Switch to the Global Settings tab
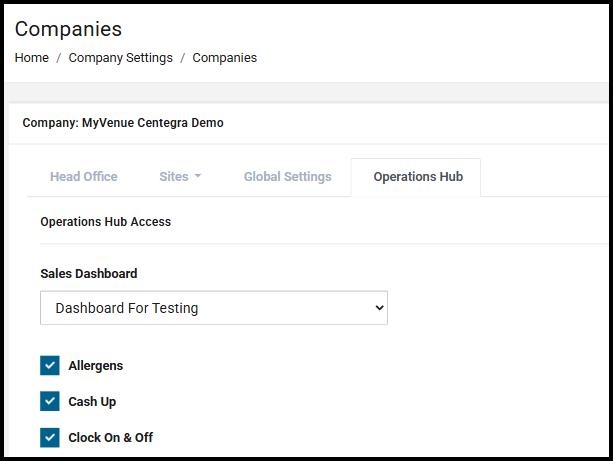This screenshot has width=613, height=461. point(287,177)
